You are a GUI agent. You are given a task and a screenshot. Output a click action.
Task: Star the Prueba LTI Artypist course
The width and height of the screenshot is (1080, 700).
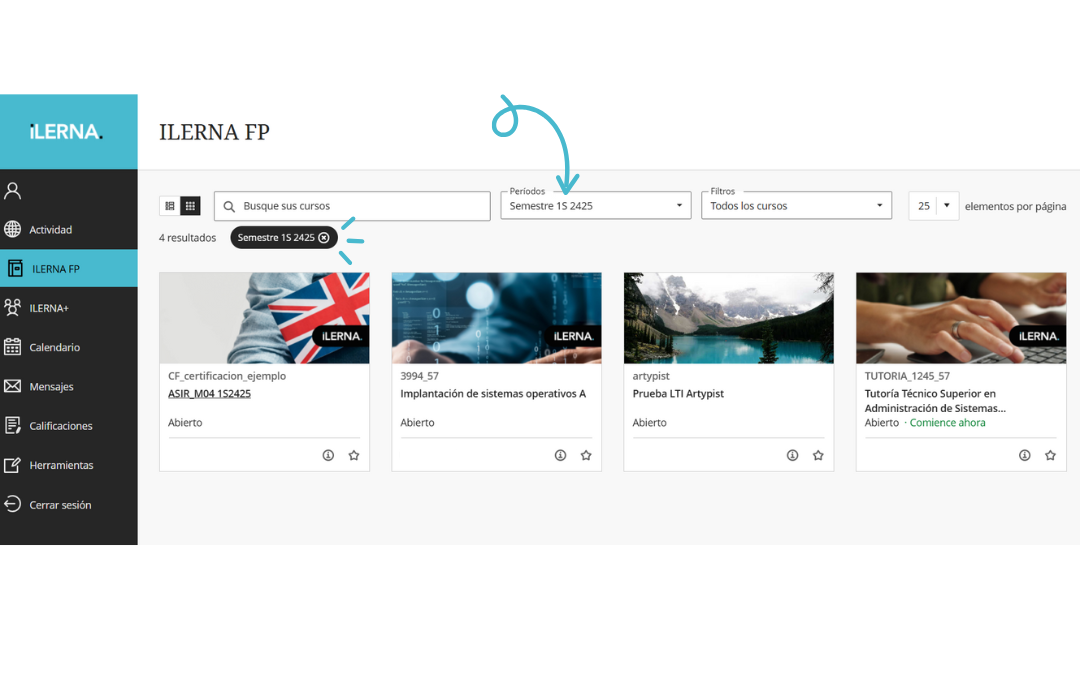818,455
